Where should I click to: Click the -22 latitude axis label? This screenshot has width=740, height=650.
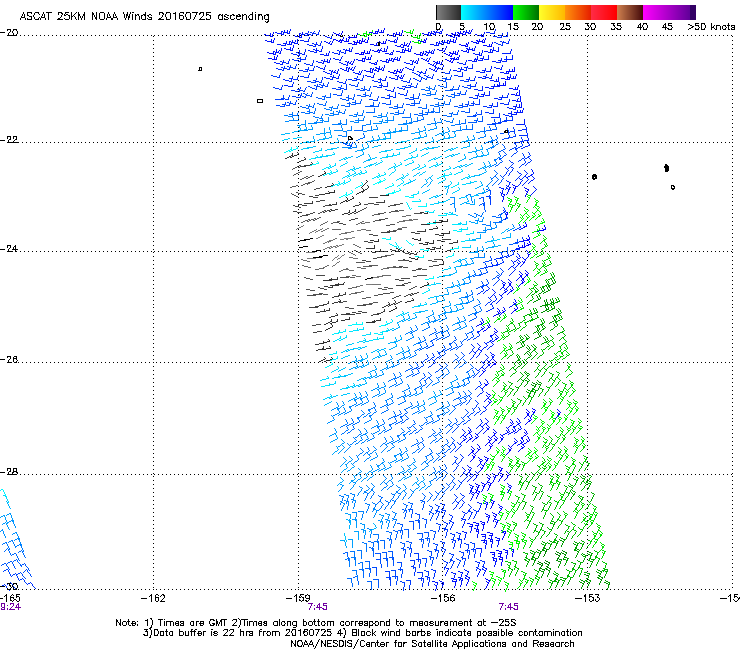click(x=9, y=140)
